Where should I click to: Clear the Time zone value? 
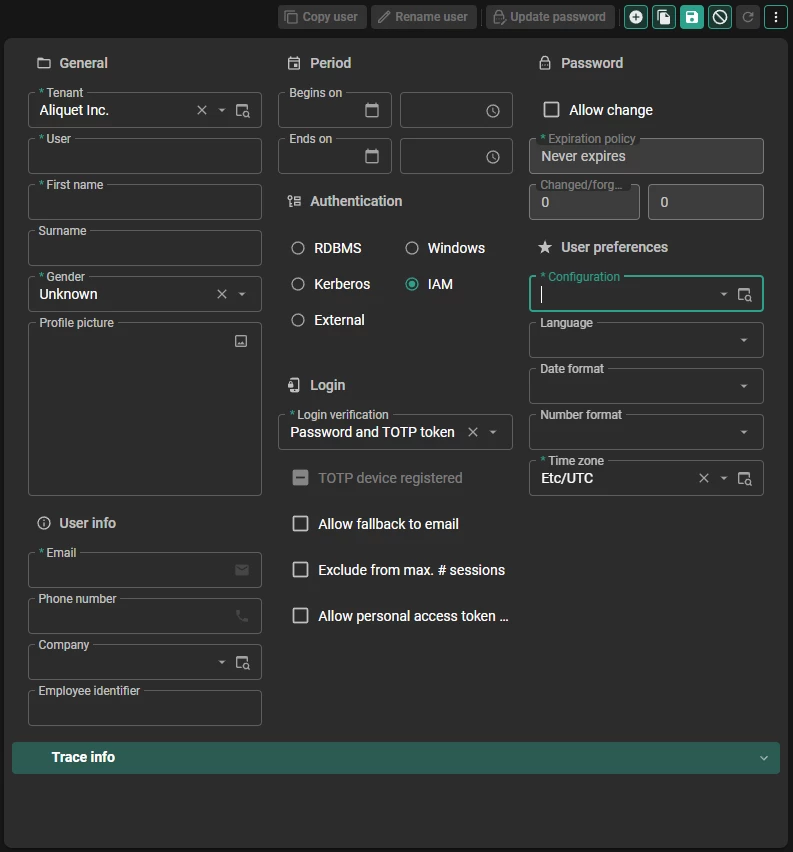click(704, 479)
